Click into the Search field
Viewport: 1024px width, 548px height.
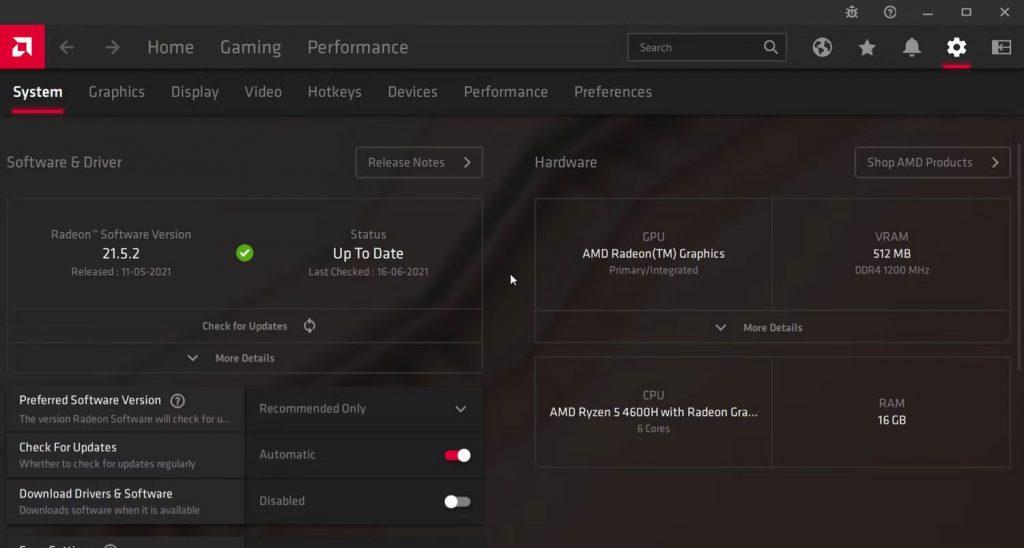click(698, 47)
